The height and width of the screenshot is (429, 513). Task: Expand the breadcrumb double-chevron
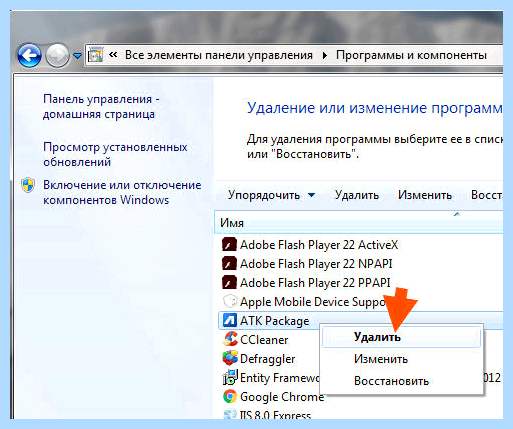point(113,55)
